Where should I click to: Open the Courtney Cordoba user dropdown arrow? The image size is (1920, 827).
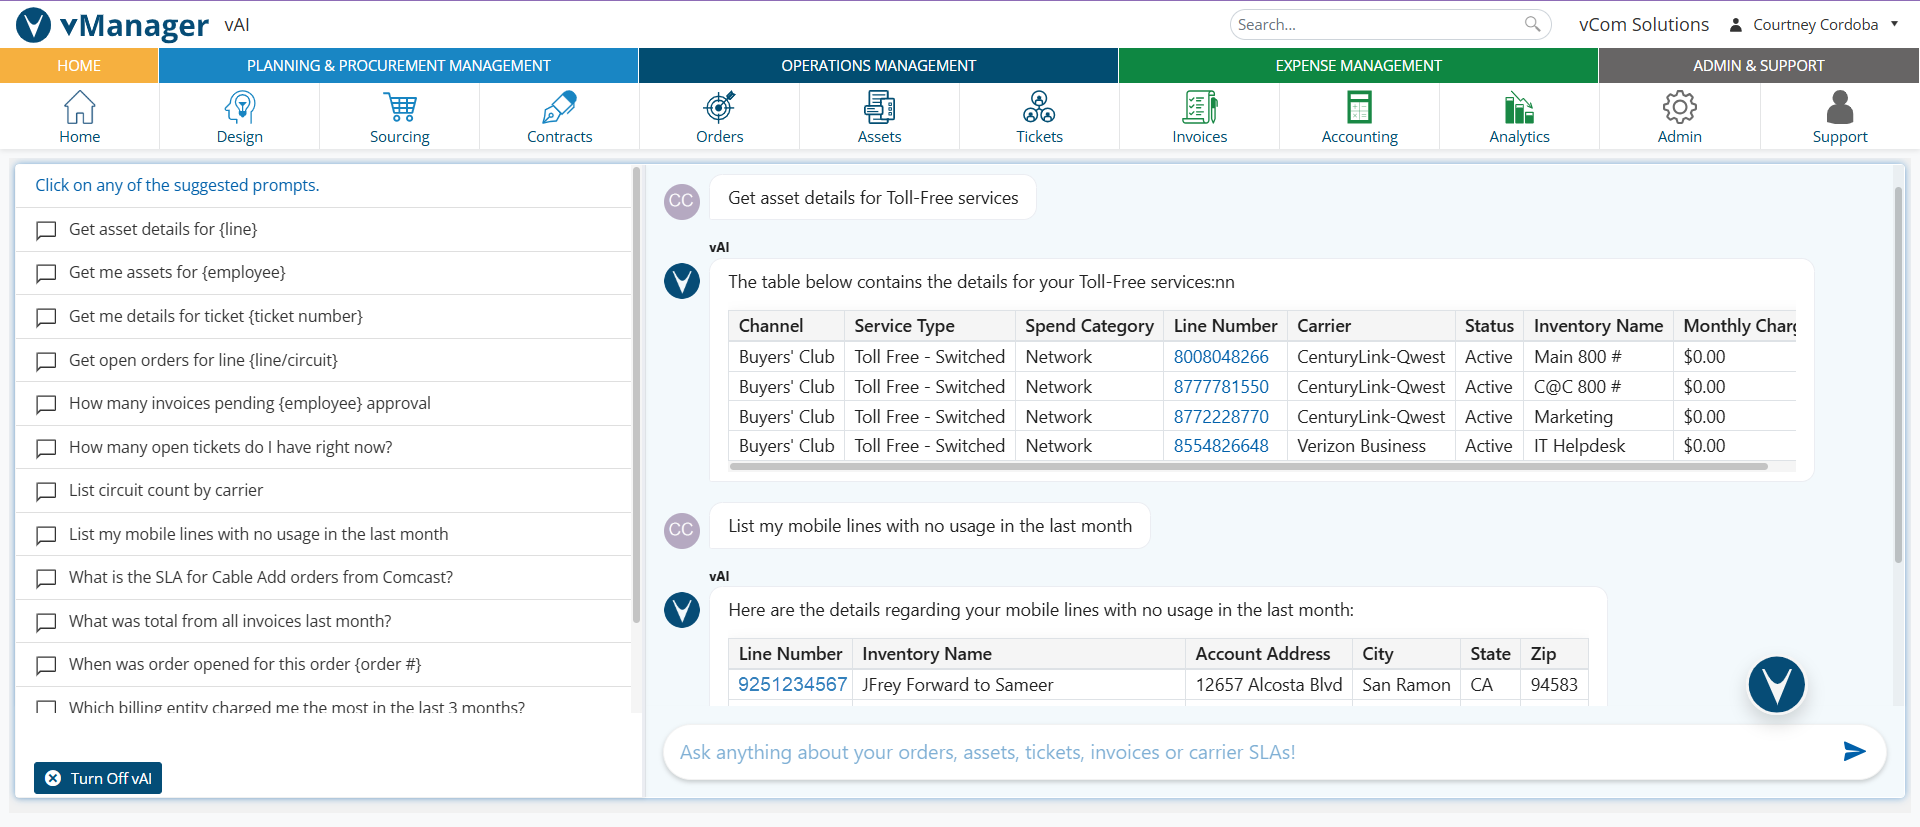coord(1894,24)
